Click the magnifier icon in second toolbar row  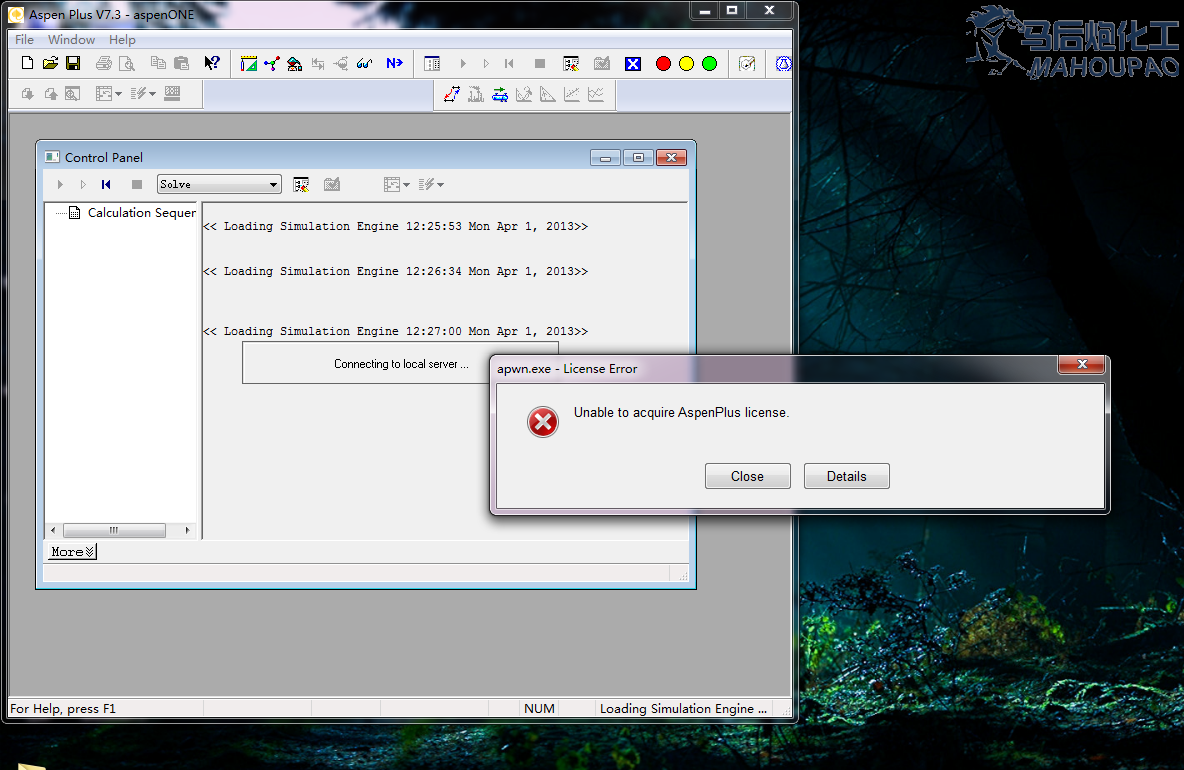click(72, 94)
